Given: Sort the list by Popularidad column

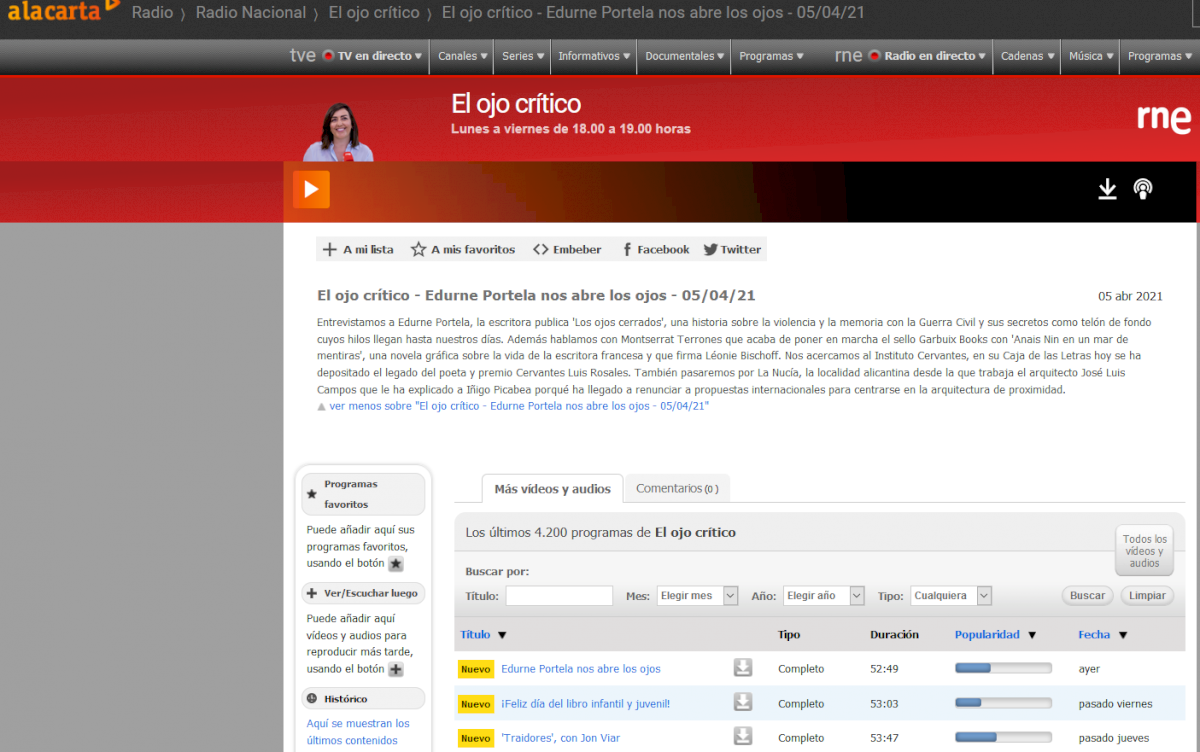Looking at the screenshot, I should click(x=987, y=634).
